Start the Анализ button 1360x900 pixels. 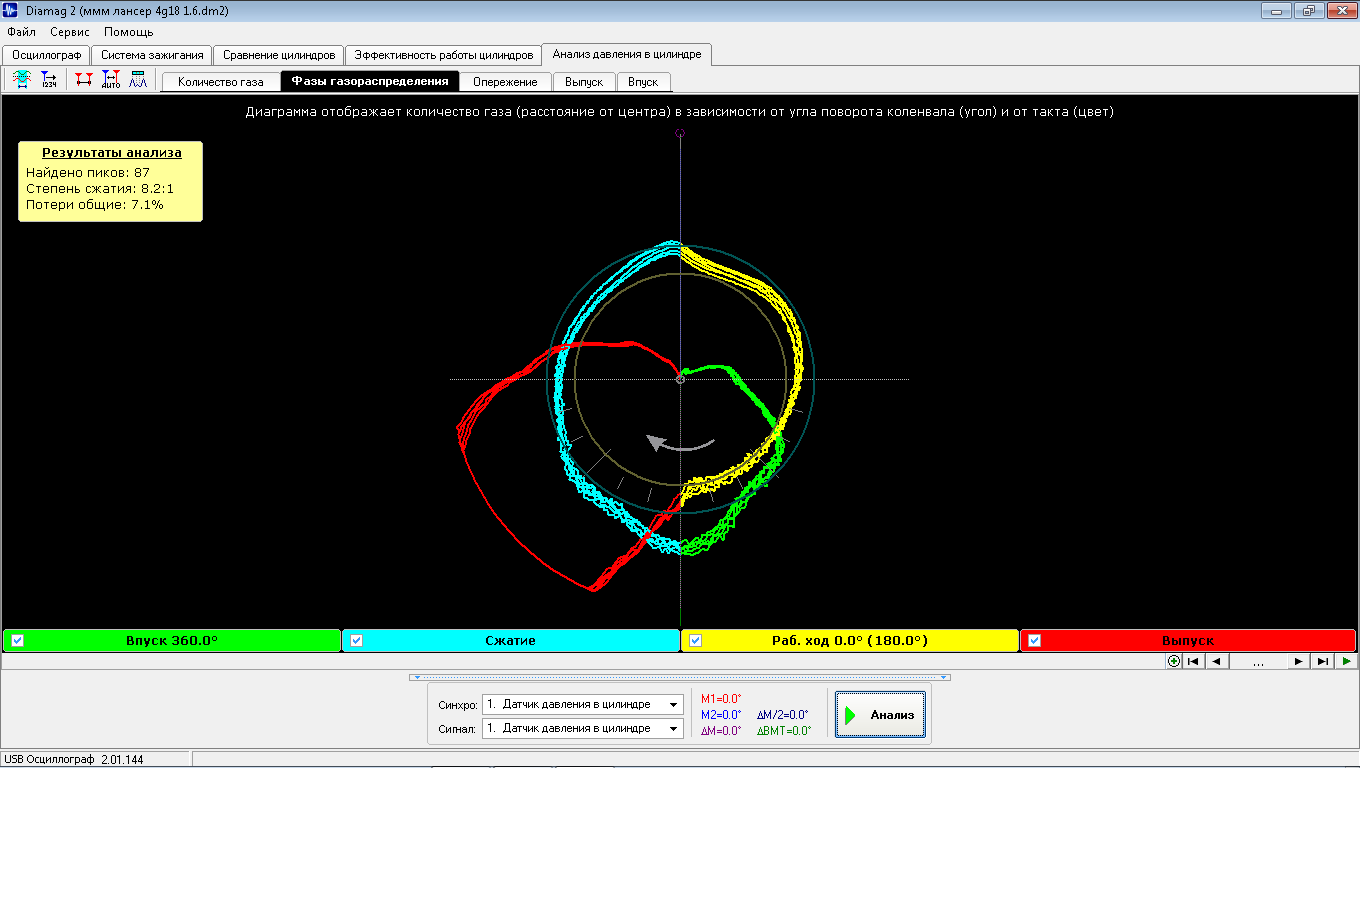(x=880, y=715)
